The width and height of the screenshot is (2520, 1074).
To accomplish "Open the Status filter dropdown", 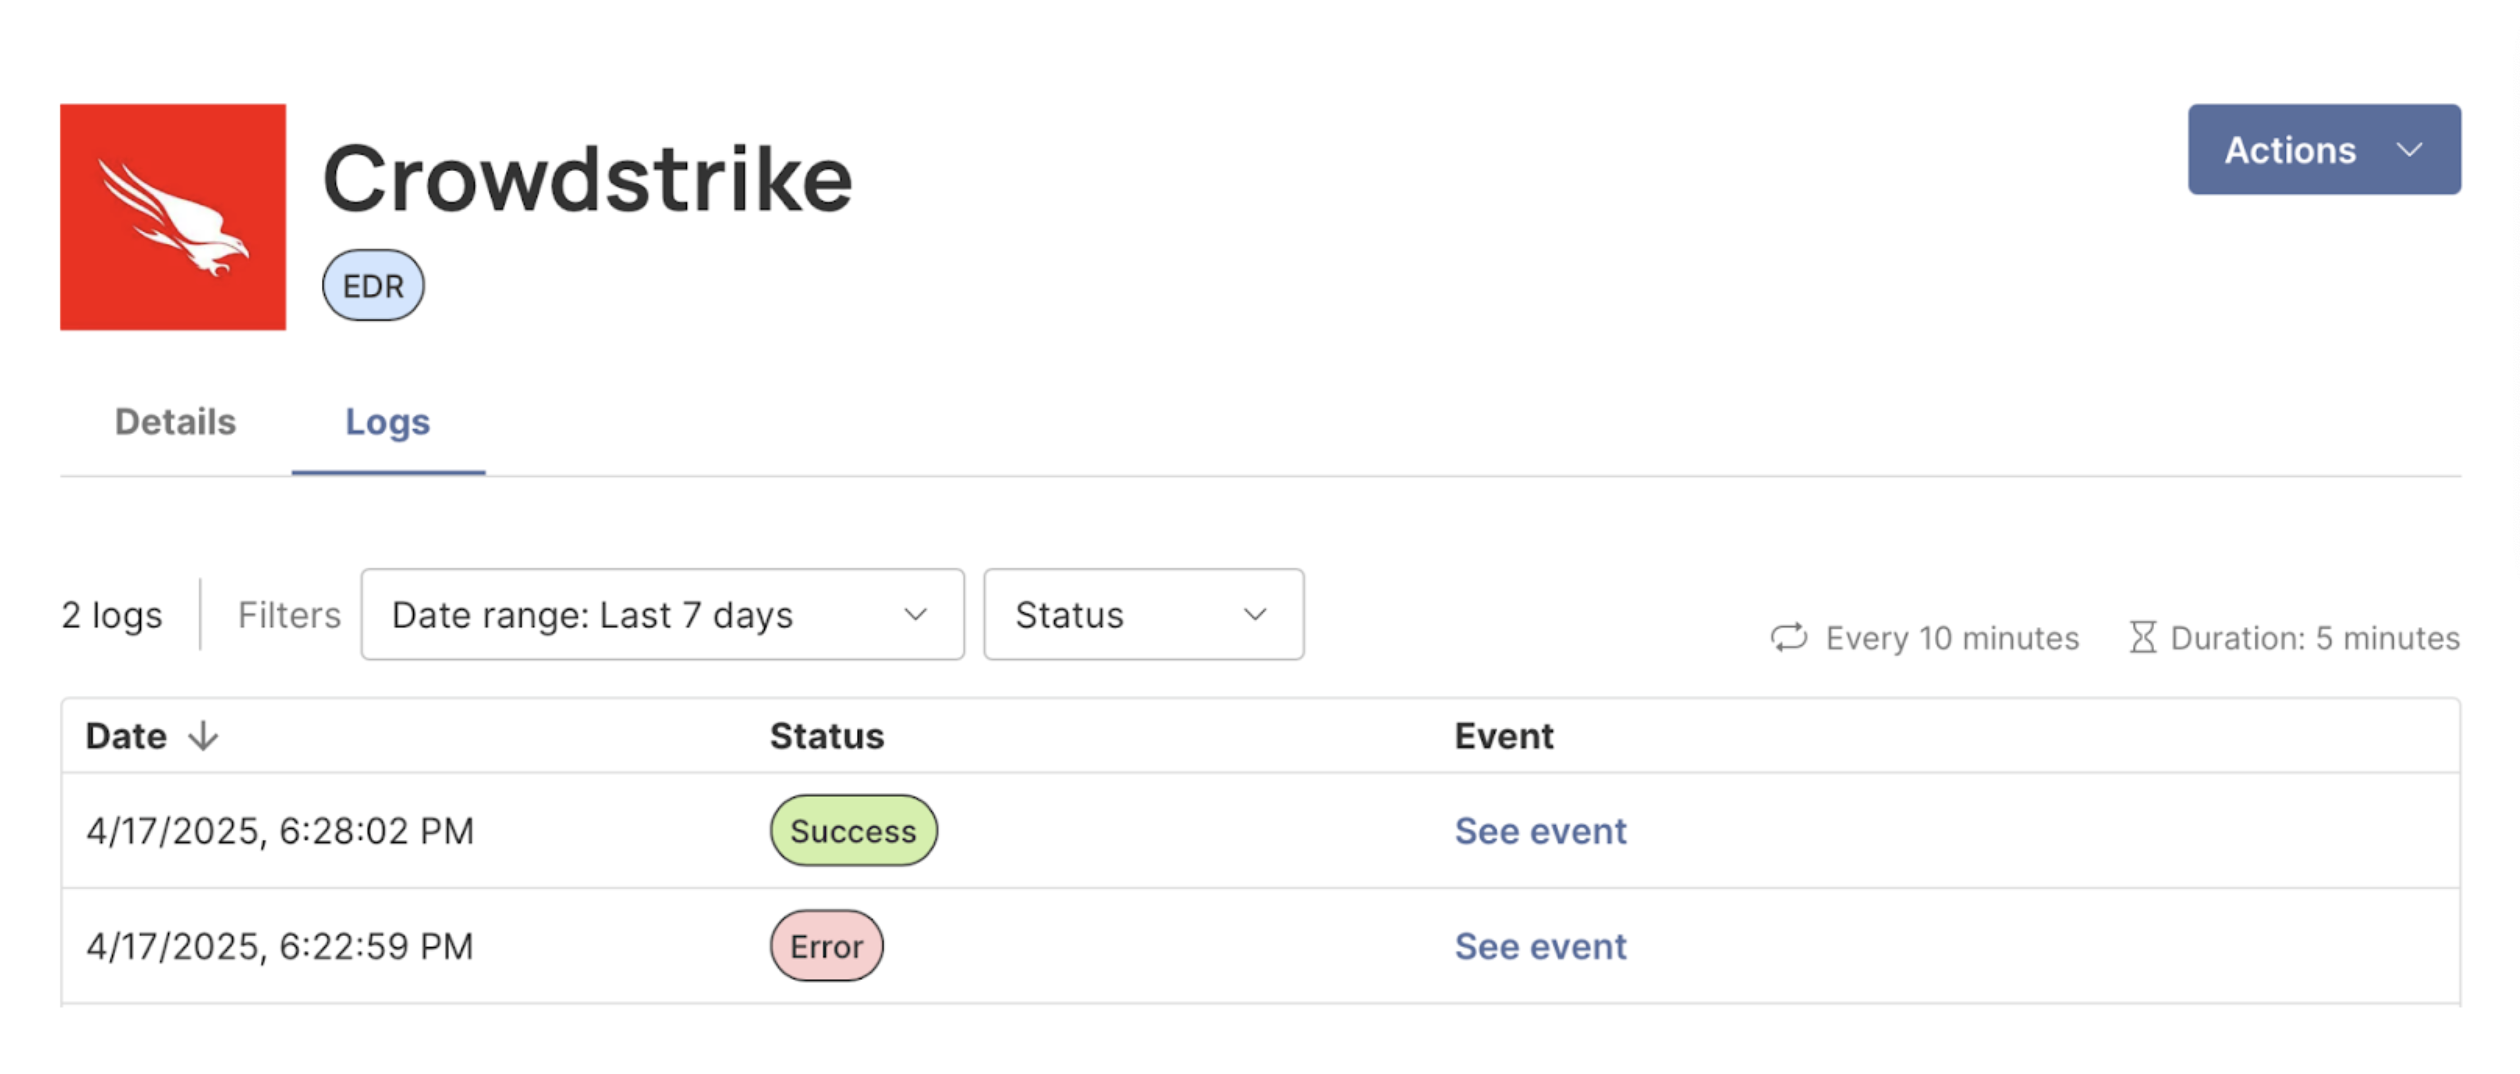I will pos(1144,615).
